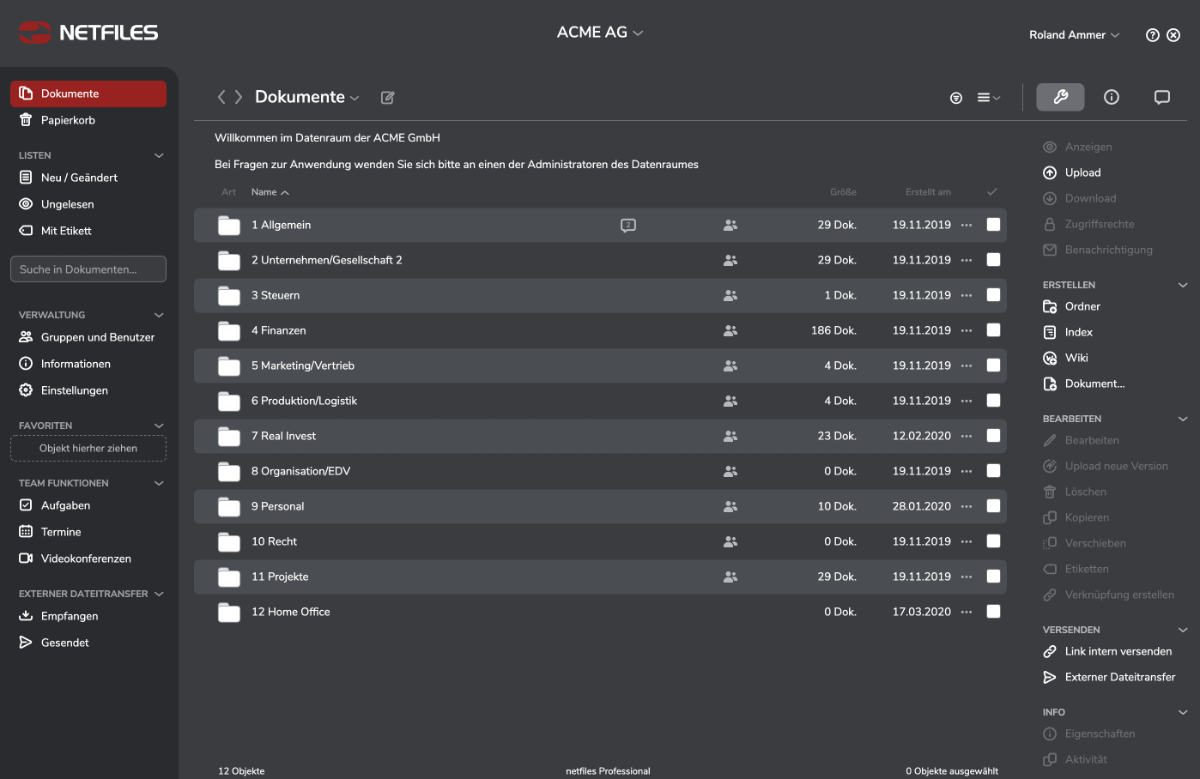
Task: Open the info panel icon
Action: coord(1111,97)
